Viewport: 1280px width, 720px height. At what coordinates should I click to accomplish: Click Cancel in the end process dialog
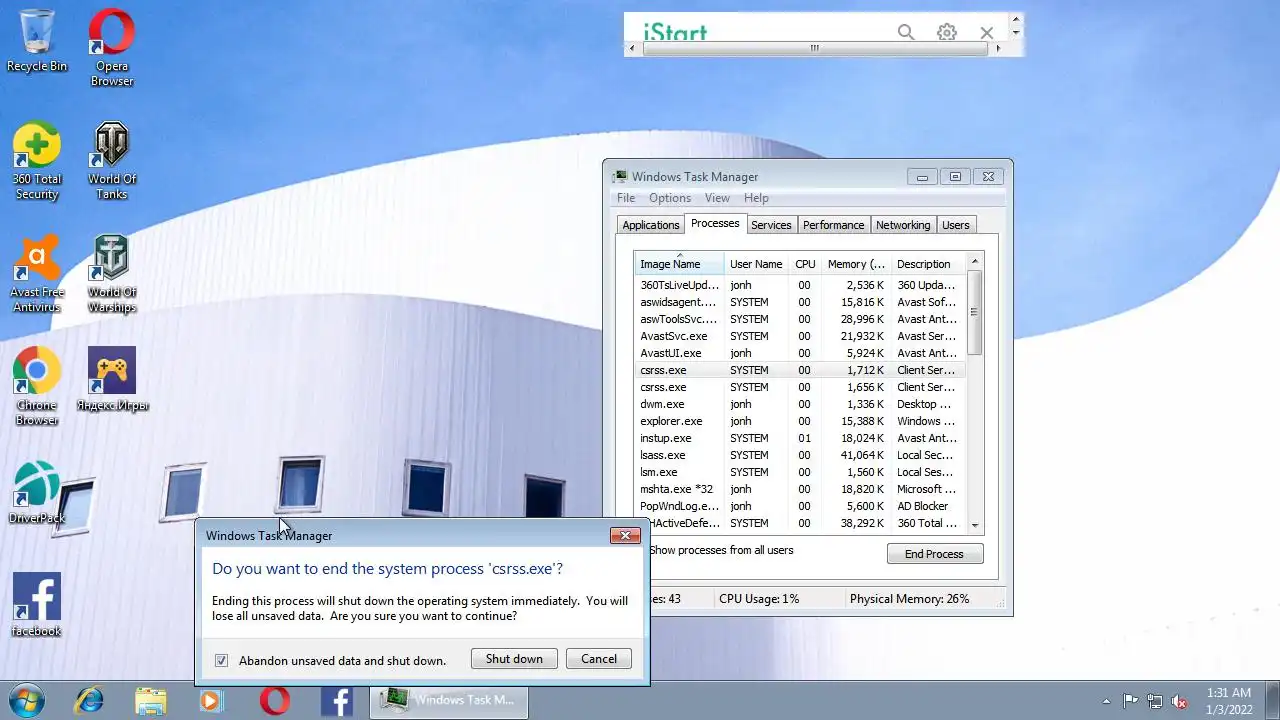click(x=599, y=659)
